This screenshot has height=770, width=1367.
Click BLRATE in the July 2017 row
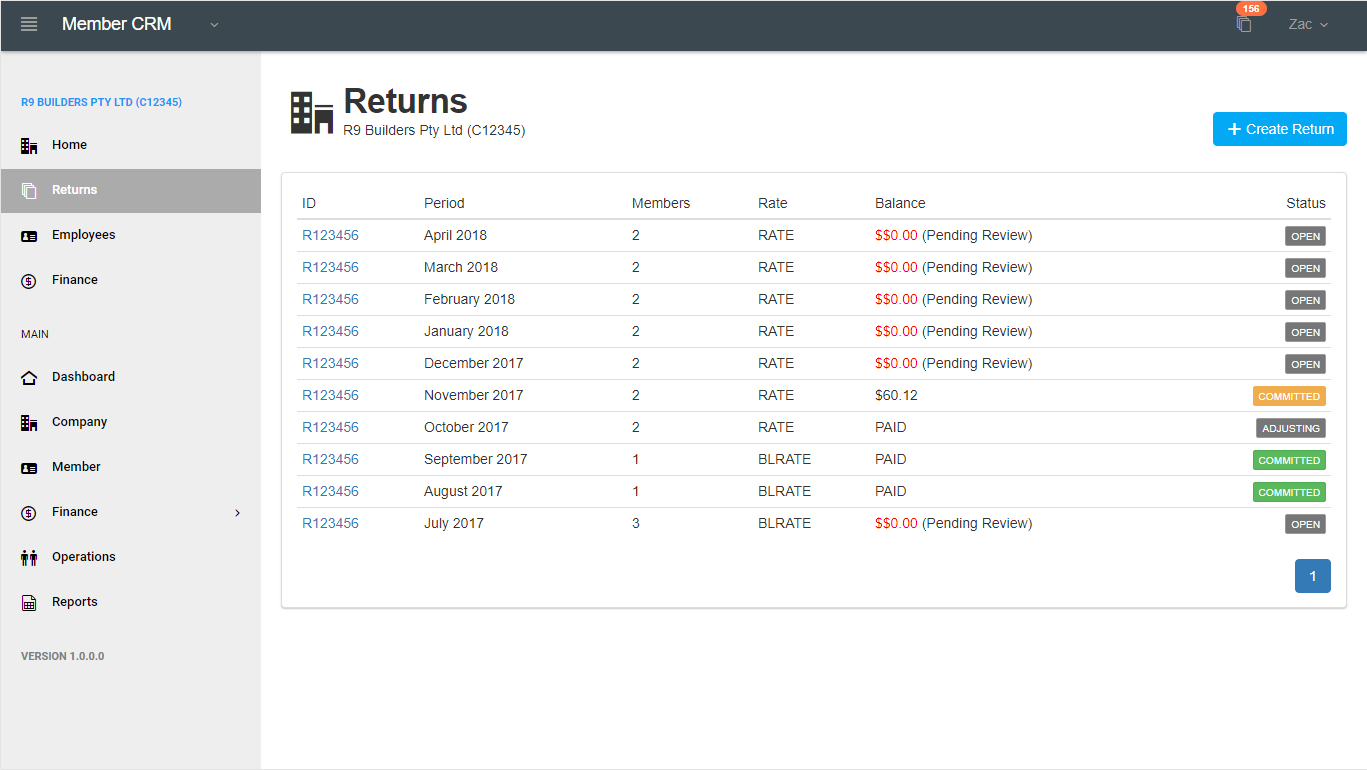tap(785, 523)
